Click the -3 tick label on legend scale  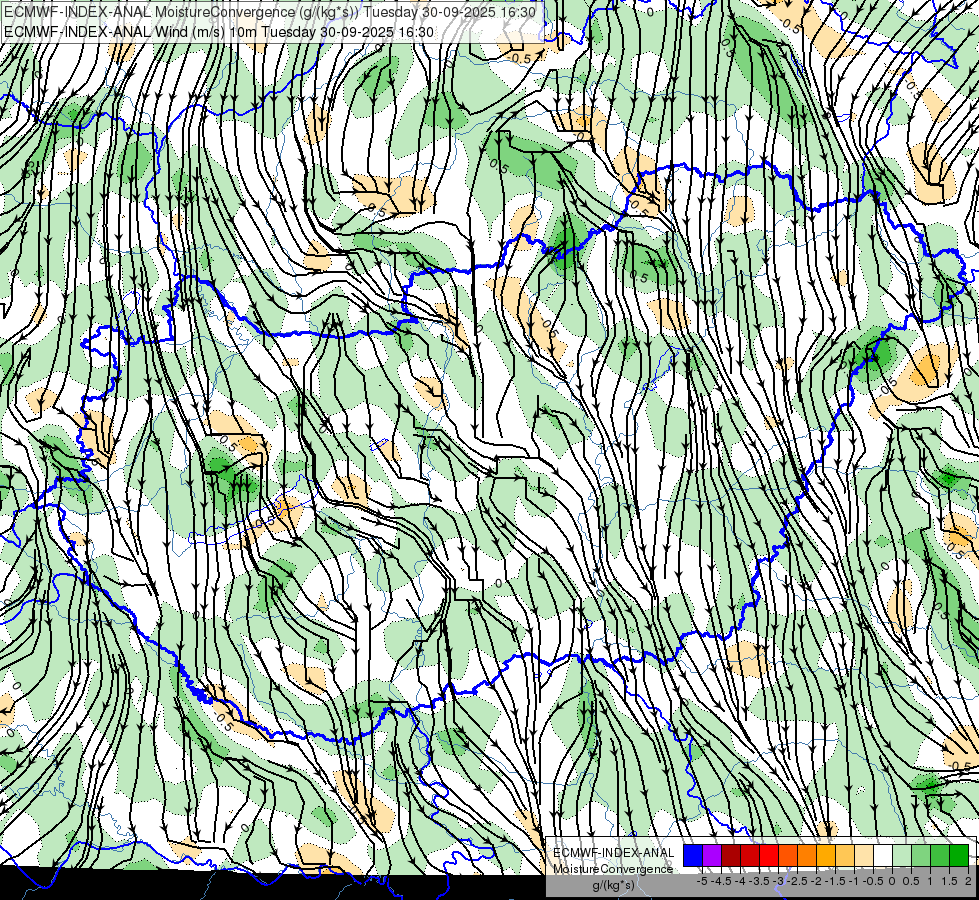[x=777, y=881]
